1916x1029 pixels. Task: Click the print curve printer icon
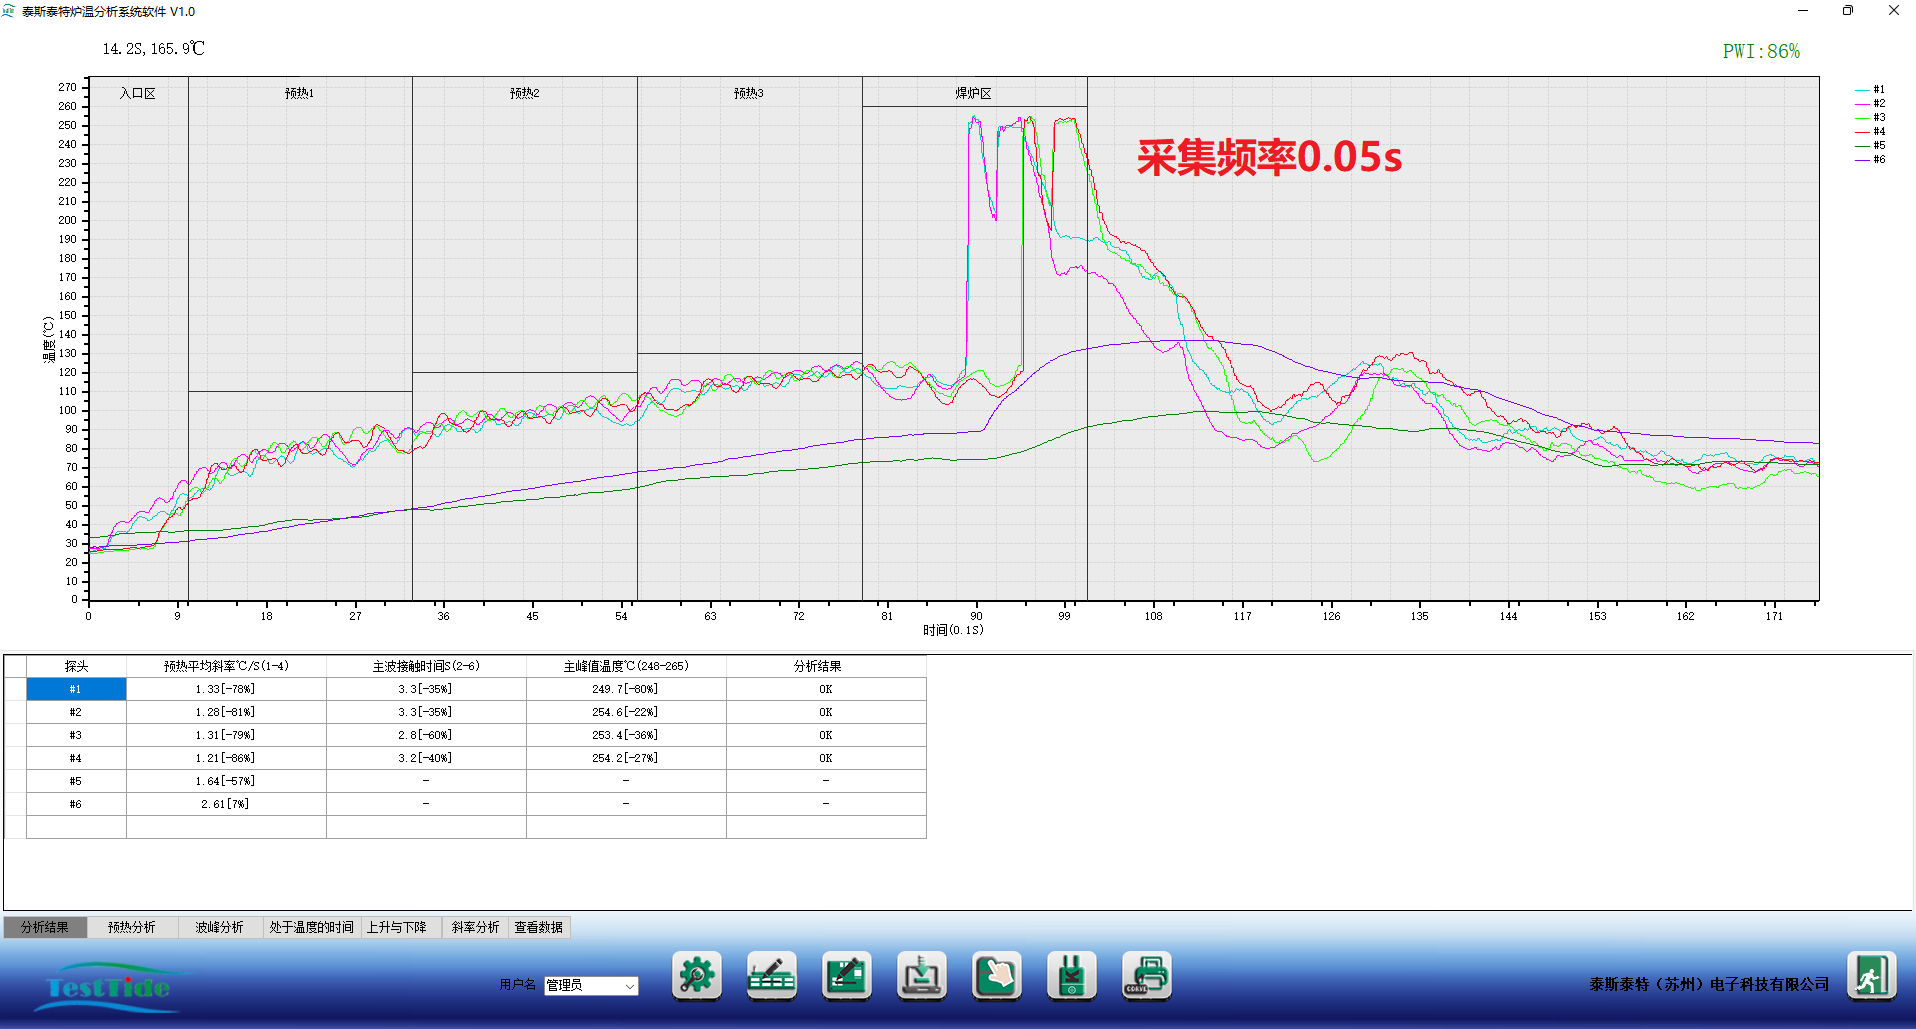pyautogui.click(x=1146, y=975)
